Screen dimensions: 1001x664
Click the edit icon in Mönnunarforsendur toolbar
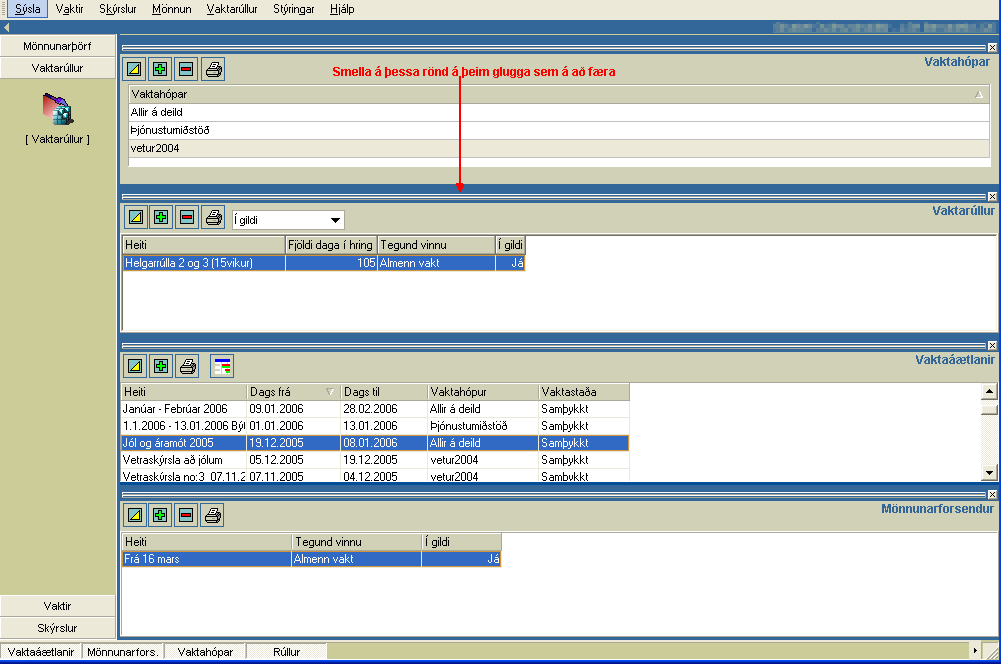[x=135, y=515]
